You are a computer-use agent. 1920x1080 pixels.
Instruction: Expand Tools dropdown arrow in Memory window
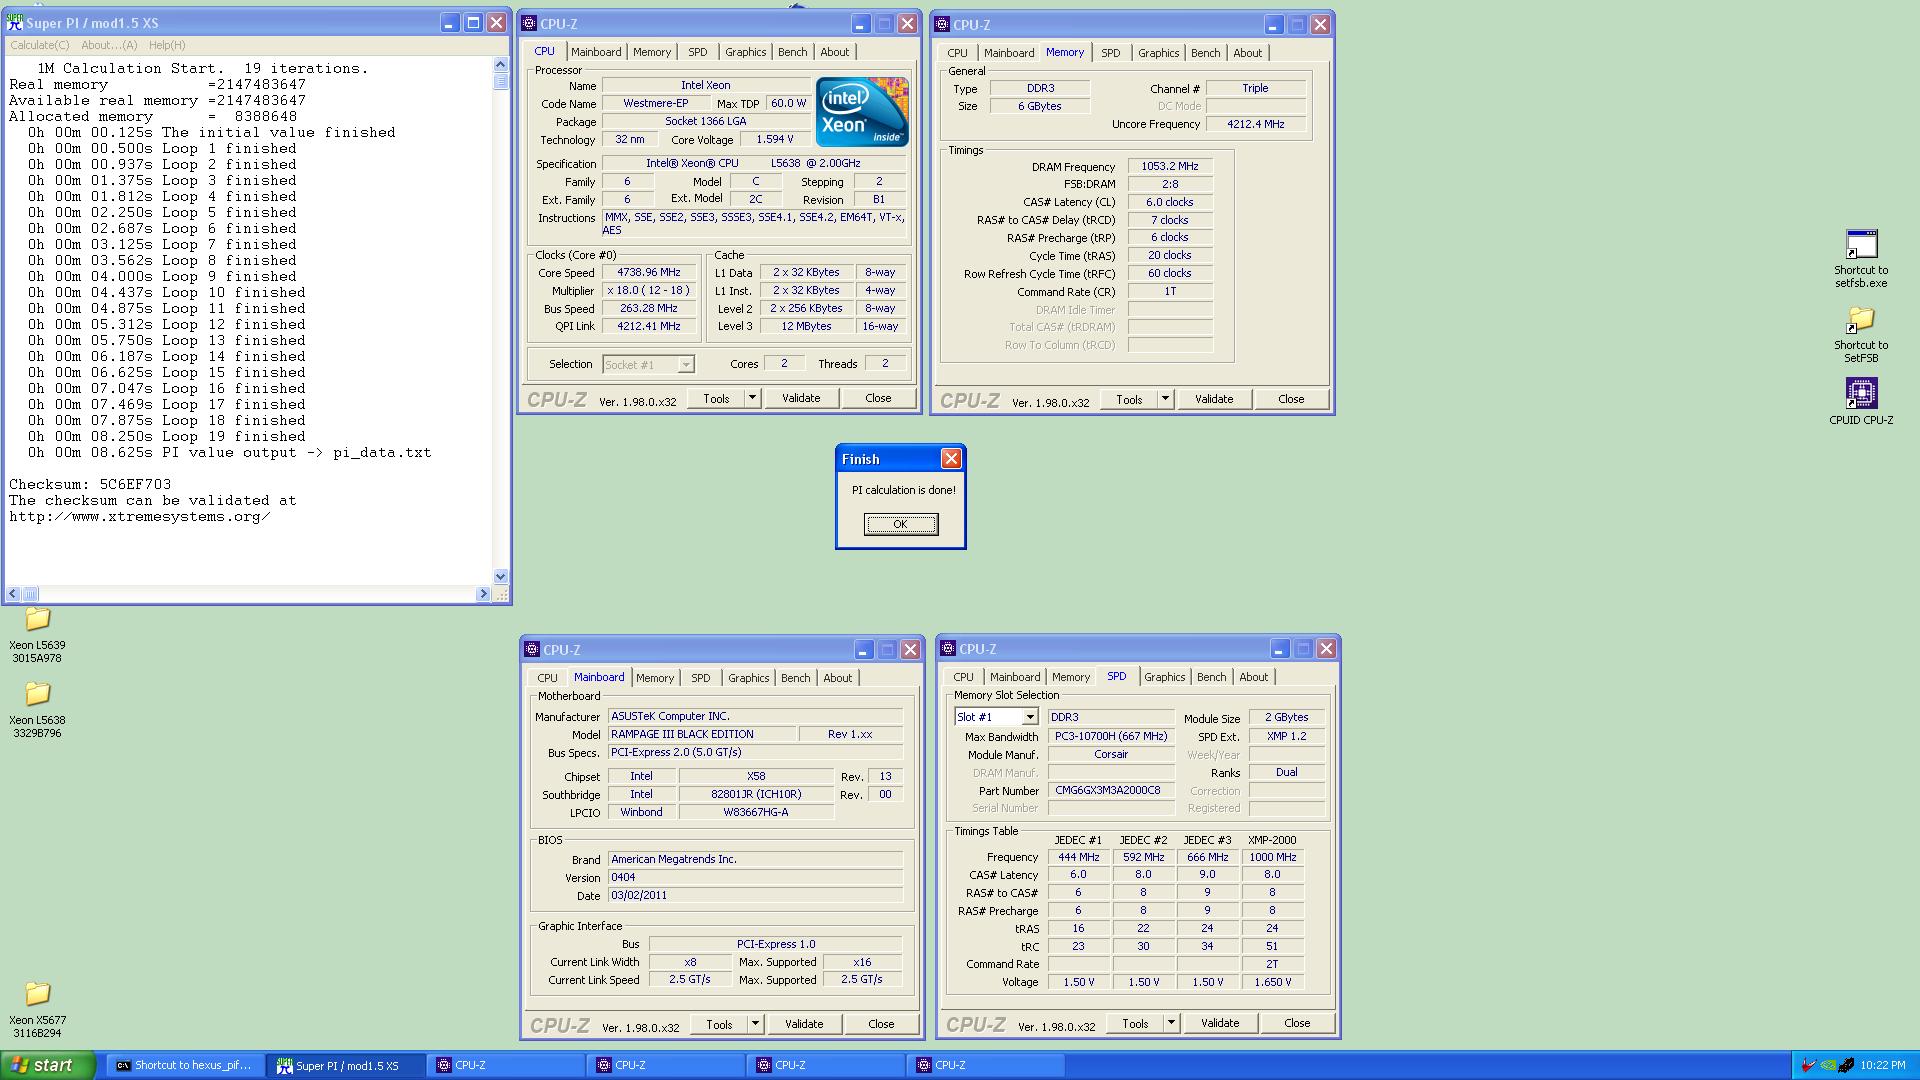pyautogui.click(x=1166, y=399)
